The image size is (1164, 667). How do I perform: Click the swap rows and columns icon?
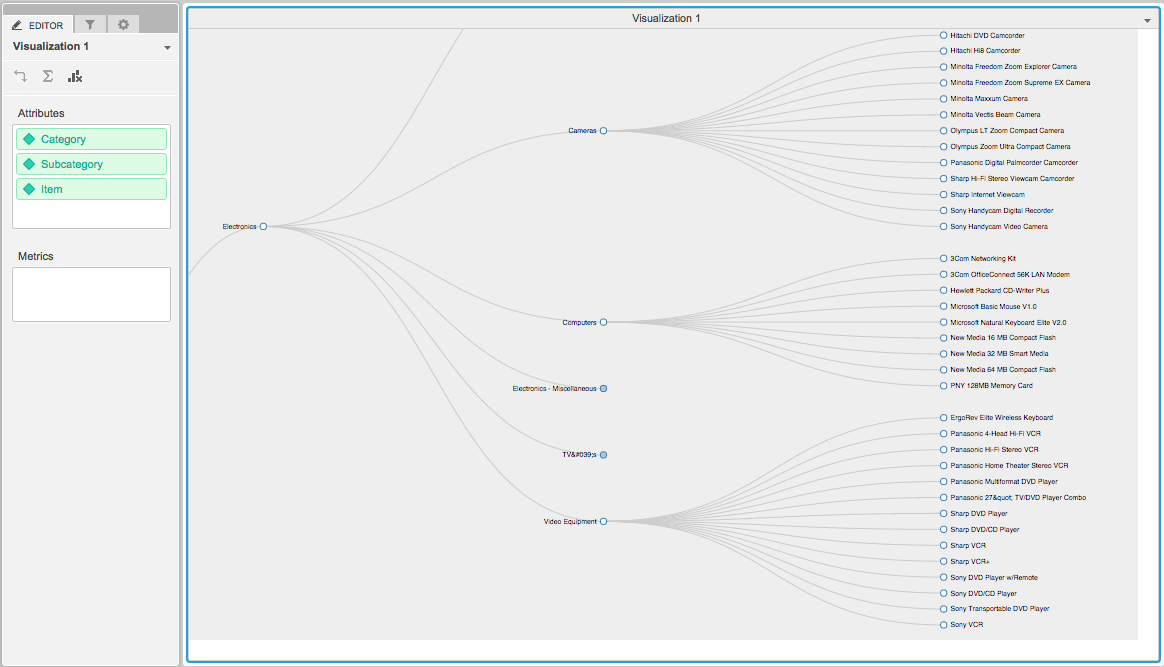click(x=21, y=76)
